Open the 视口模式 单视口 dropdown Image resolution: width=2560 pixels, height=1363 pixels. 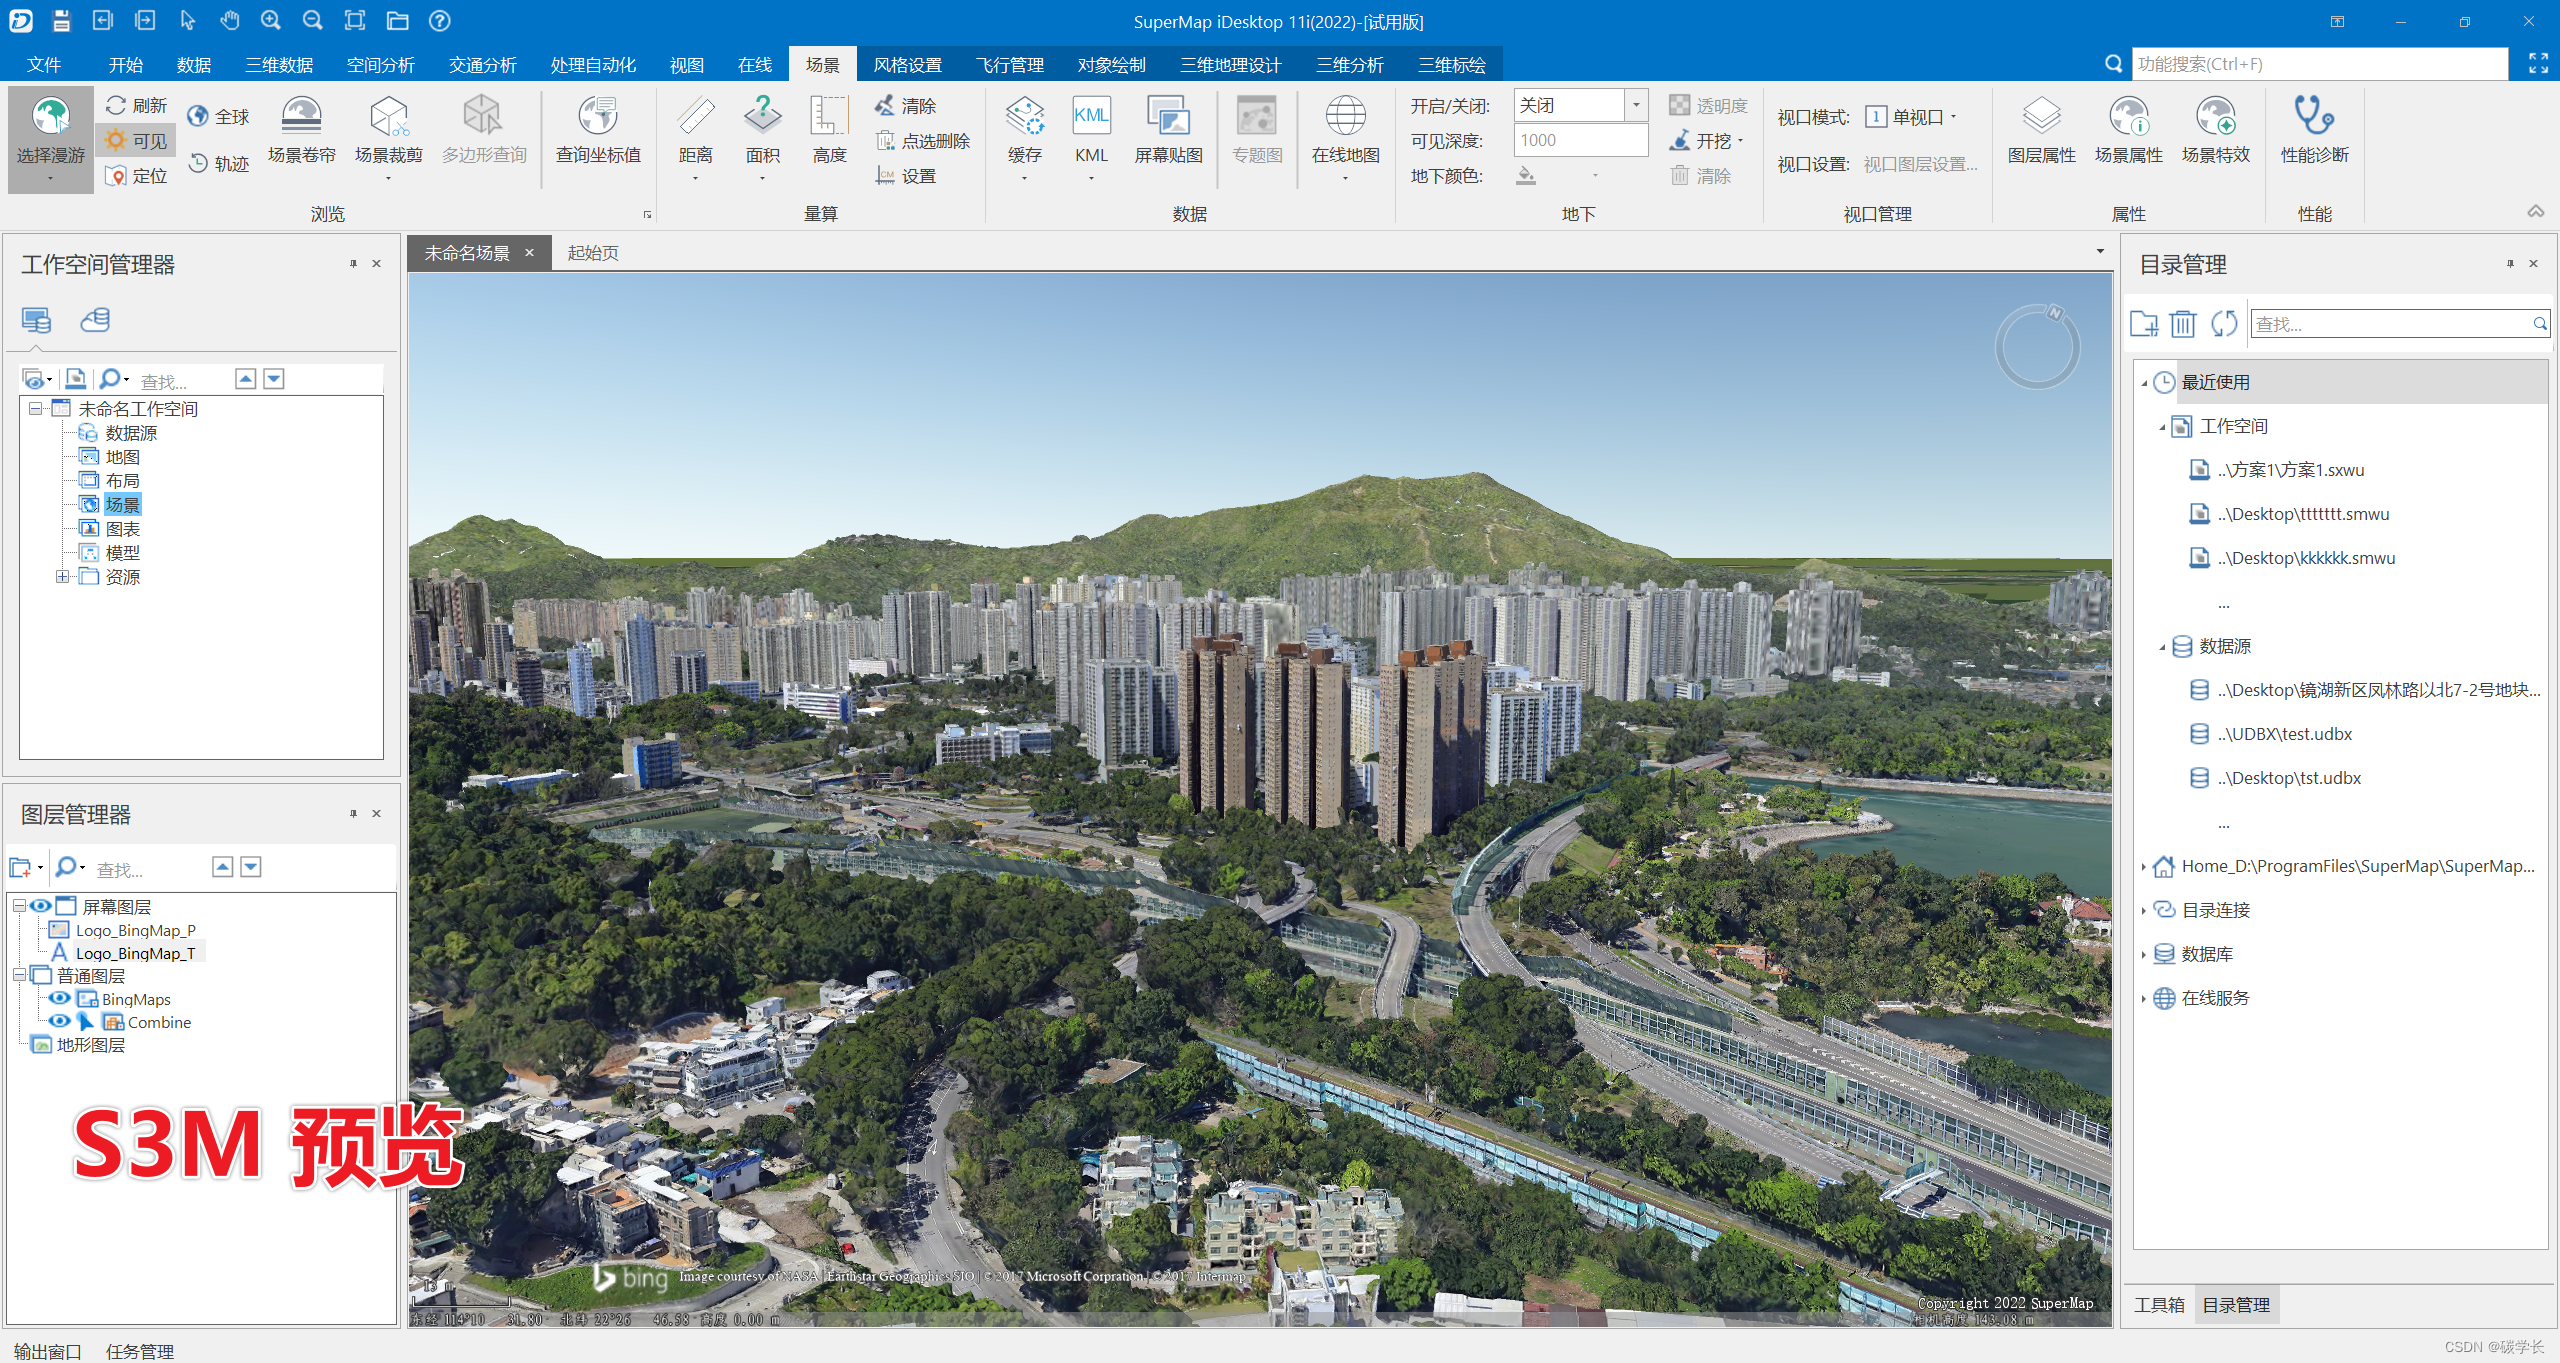tap(1911, 117)
